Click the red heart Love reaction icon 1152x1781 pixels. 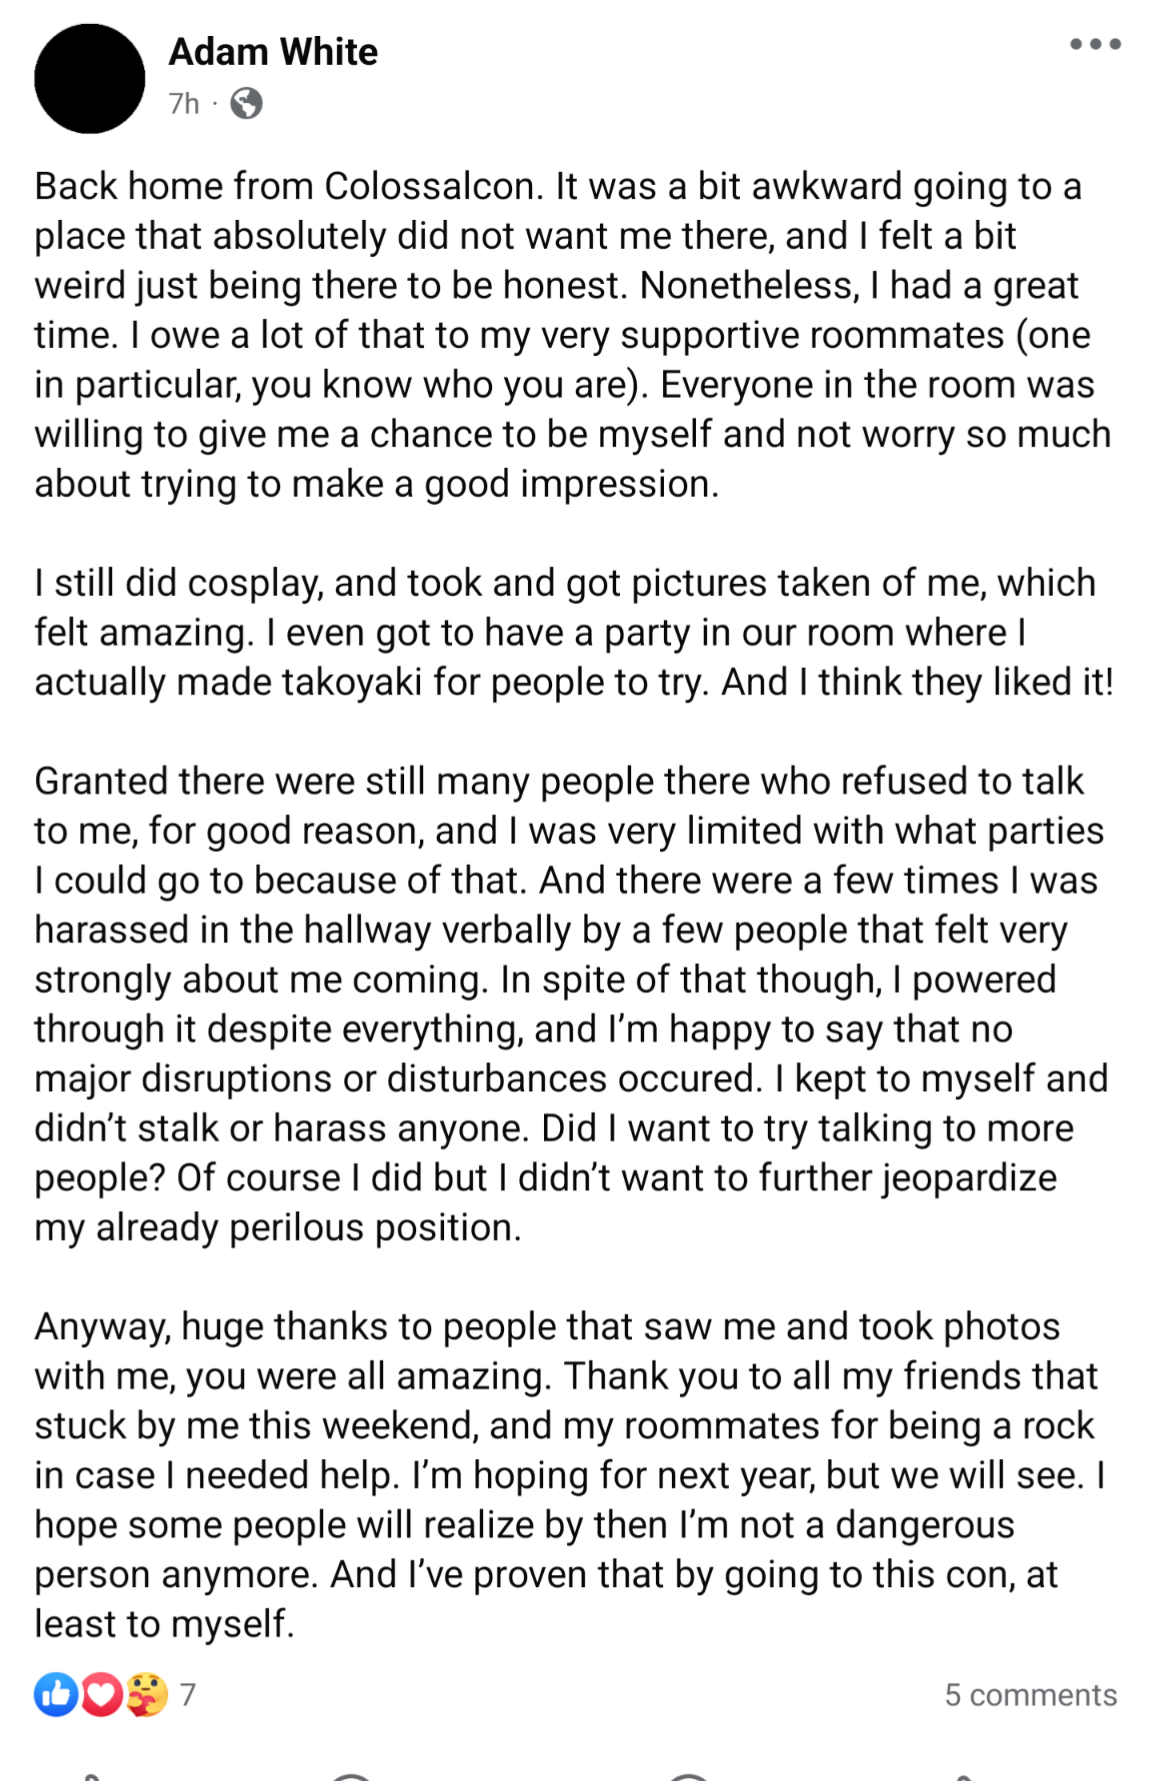click(x=101, y=1694)
